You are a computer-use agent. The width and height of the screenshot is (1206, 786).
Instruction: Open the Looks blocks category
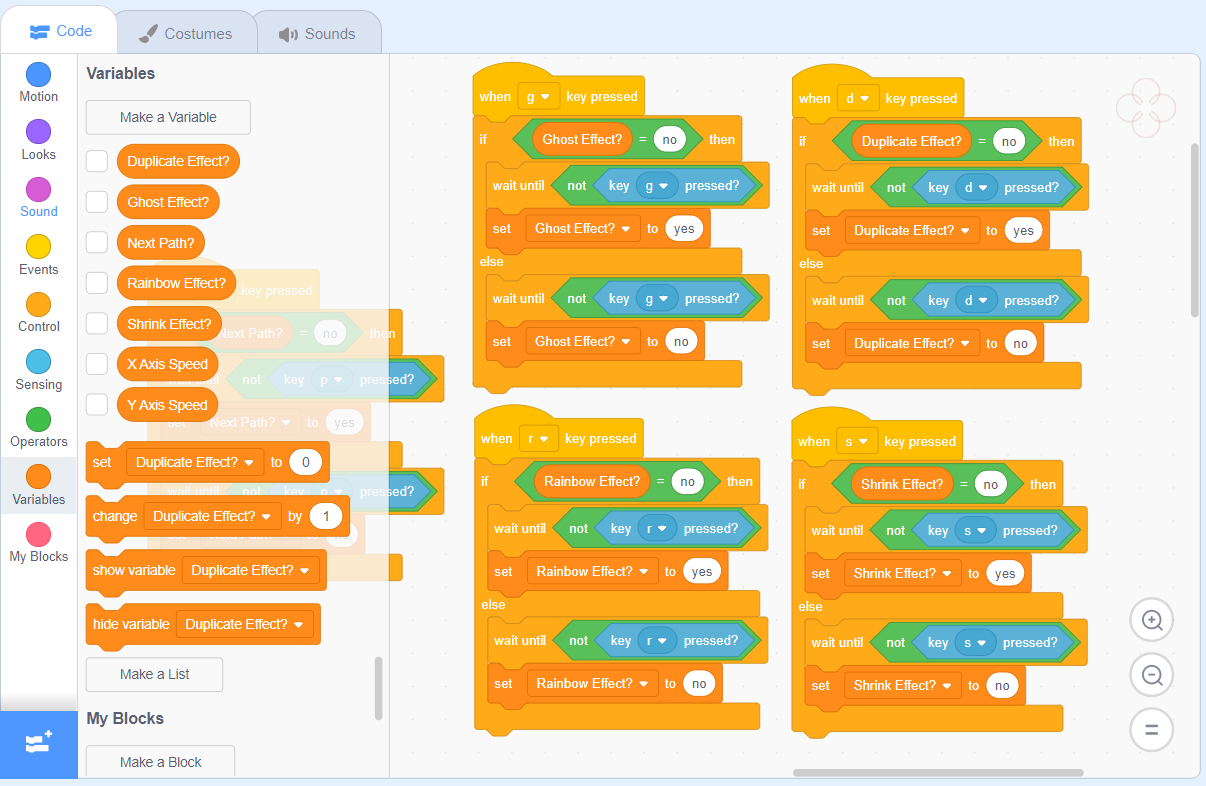point(38,138)
